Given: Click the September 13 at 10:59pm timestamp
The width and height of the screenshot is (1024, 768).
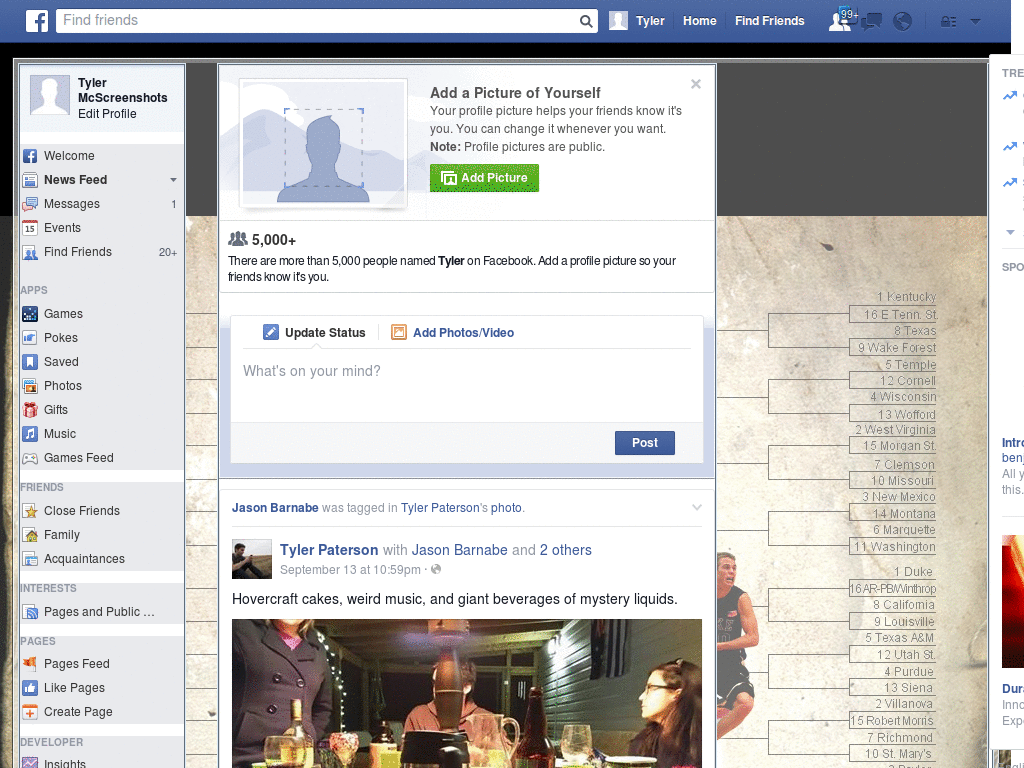Looking at the screenshot, I should (350, 569).
